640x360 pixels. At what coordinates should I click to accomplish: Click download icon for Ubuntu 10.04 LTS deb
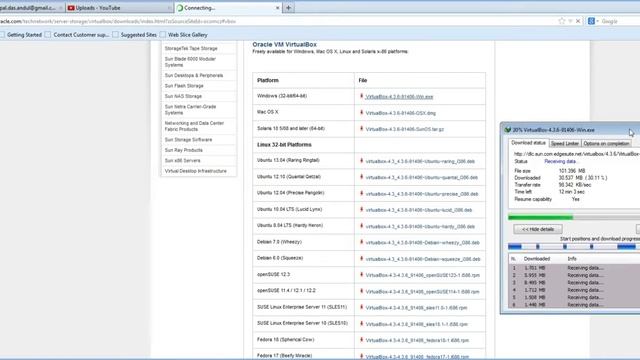361,209
